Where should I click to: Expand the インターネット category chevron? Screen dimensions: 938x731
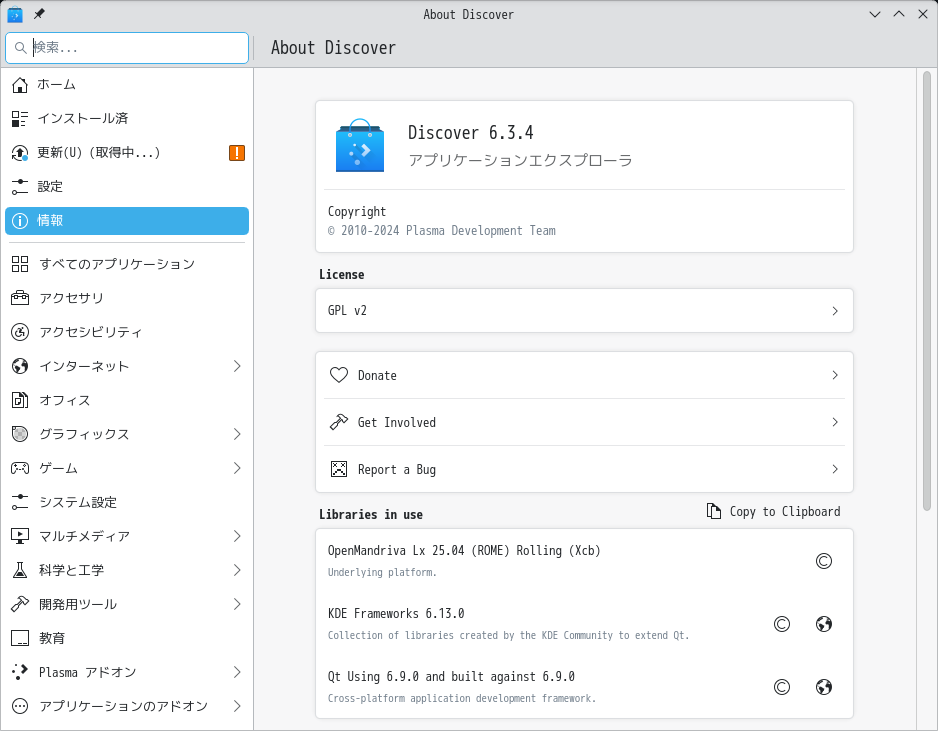click(237, 366)
